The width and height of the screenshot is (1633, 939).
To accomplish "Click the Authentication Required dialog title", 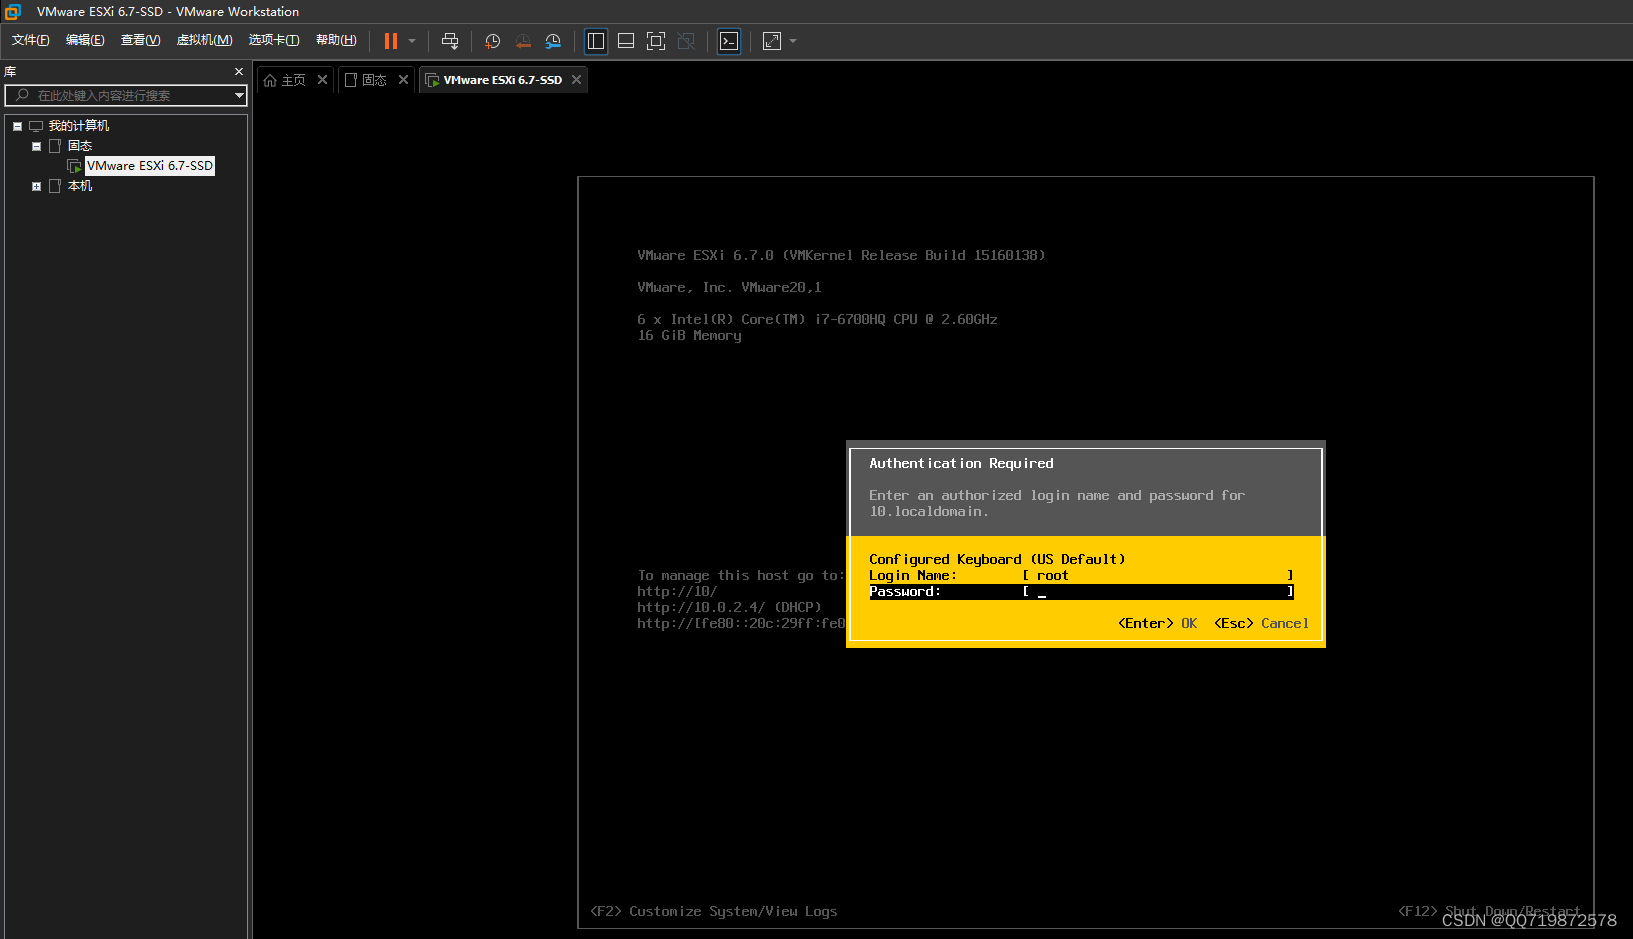I will point(961,463).
